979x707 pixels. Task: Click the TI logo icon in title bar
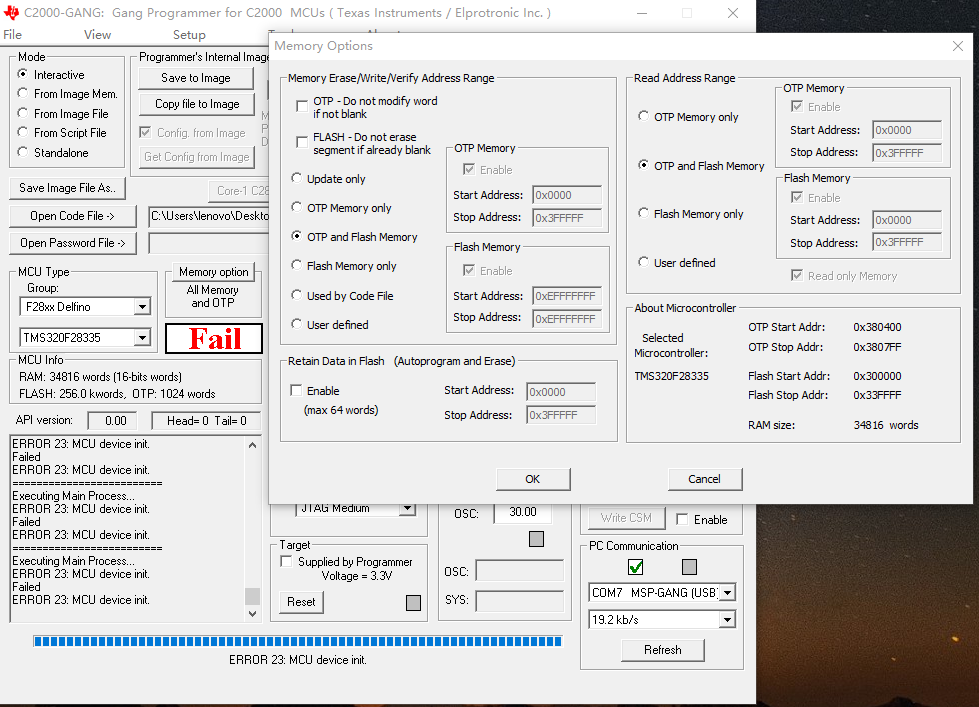(x=11, y=12)
